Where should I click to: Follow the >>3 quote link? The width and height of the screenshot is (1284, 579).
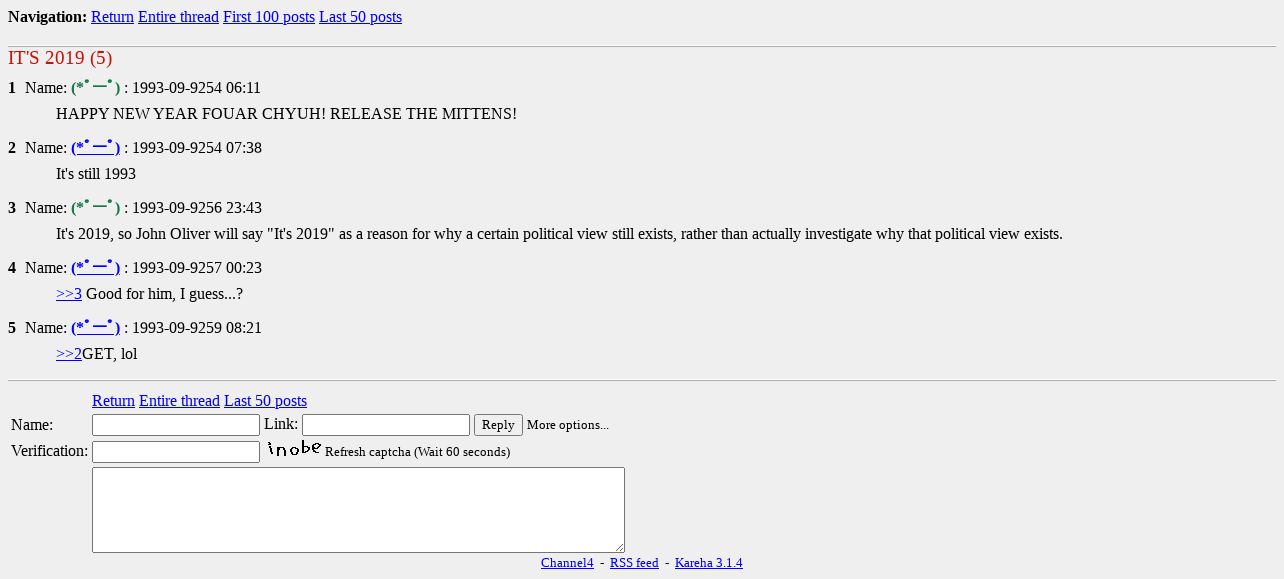pos(69,294)
